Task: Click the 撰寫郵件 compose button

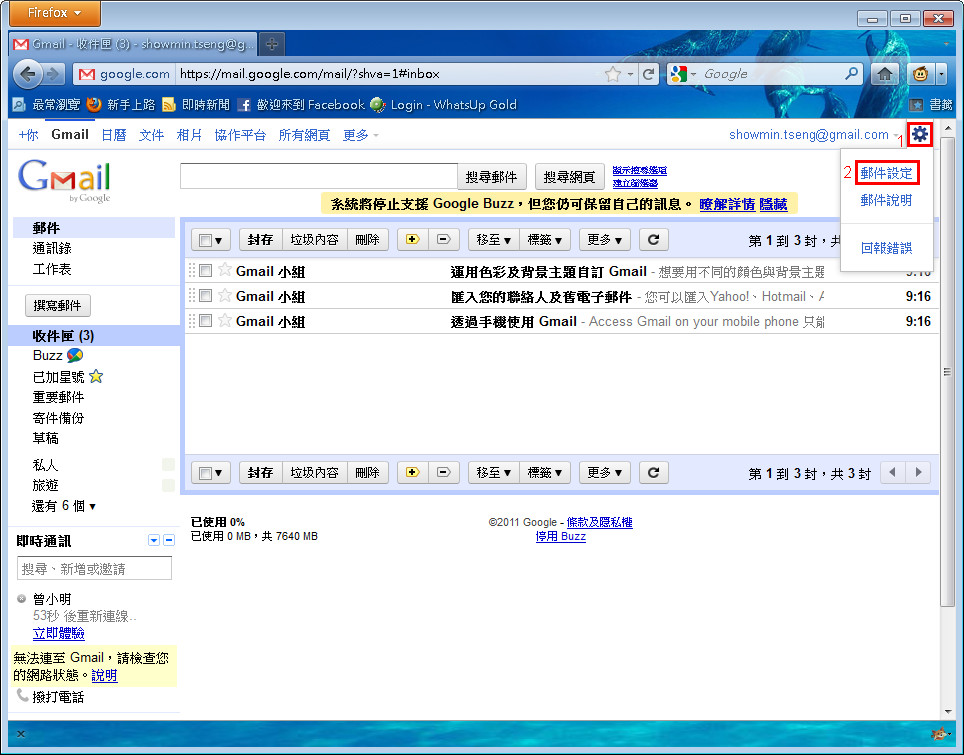Action: 58,306
